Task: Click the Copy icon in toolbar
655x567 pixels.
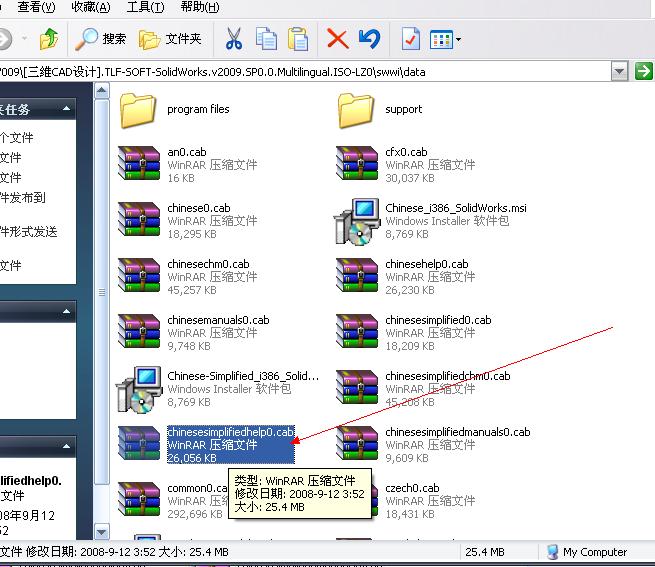Action: pos(266,39)
